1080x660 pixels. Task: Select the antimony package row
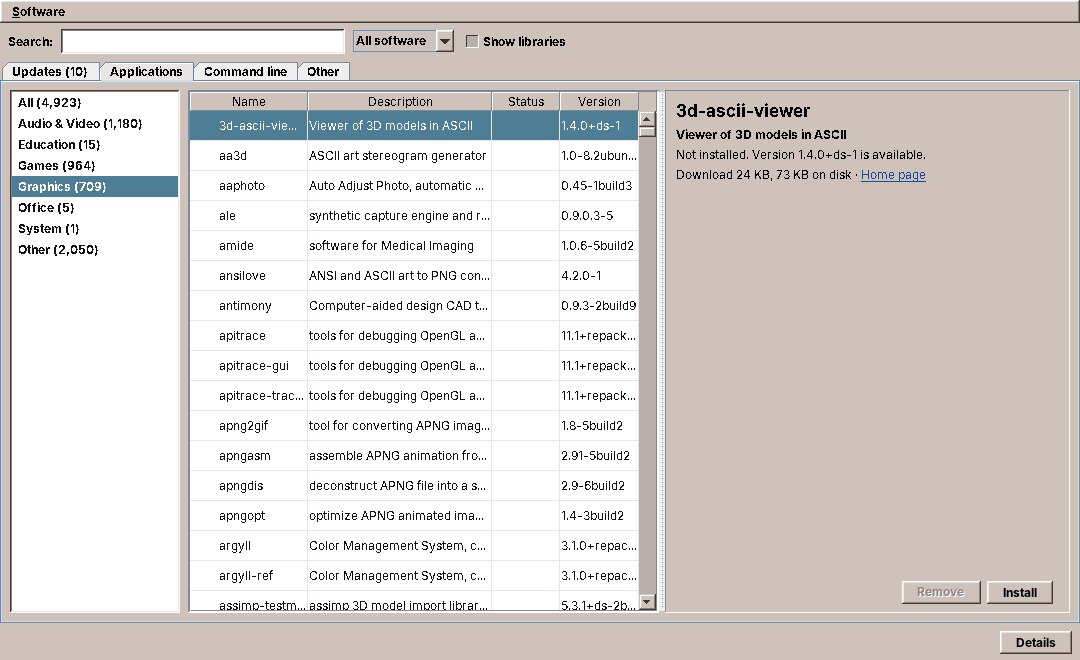click(x=414, y=306)
